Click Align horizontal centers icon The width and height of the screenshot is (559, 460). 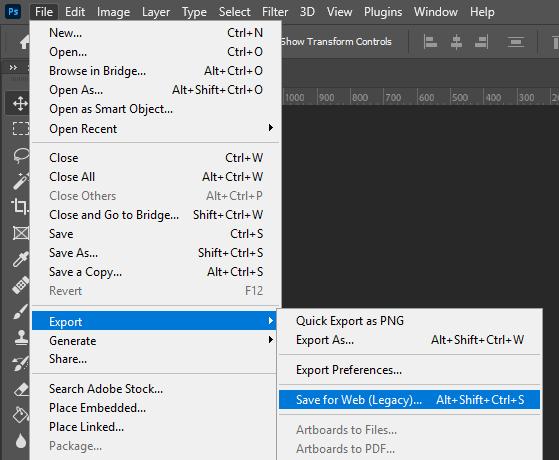456,42
